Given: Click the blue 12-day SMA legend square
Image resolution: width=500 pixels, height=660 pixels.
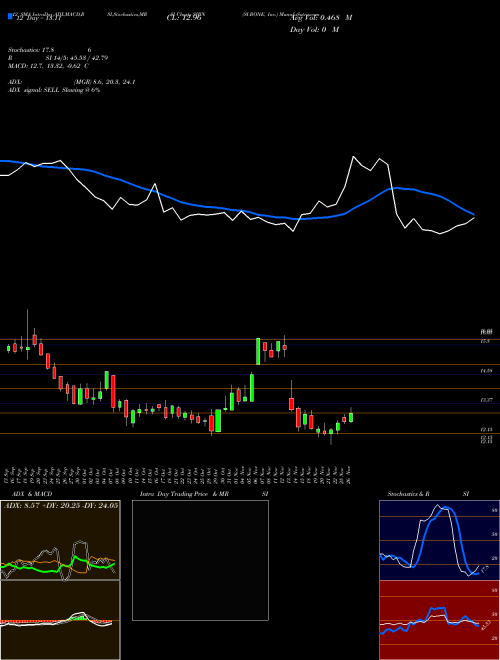Looking at the screenshot, I should click(10, 17).
